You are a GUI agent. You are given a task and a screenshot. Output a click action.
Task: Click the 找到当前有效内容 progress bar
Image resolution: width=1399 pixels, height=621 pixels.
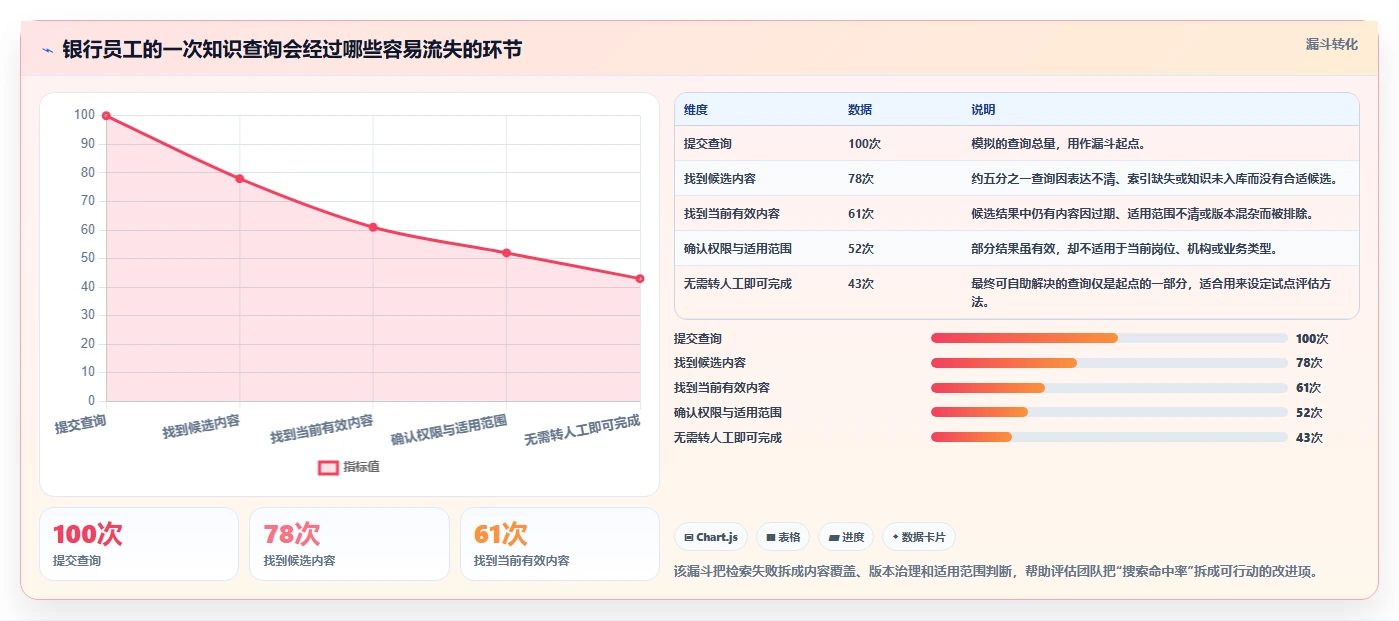tap(1109, 388)
